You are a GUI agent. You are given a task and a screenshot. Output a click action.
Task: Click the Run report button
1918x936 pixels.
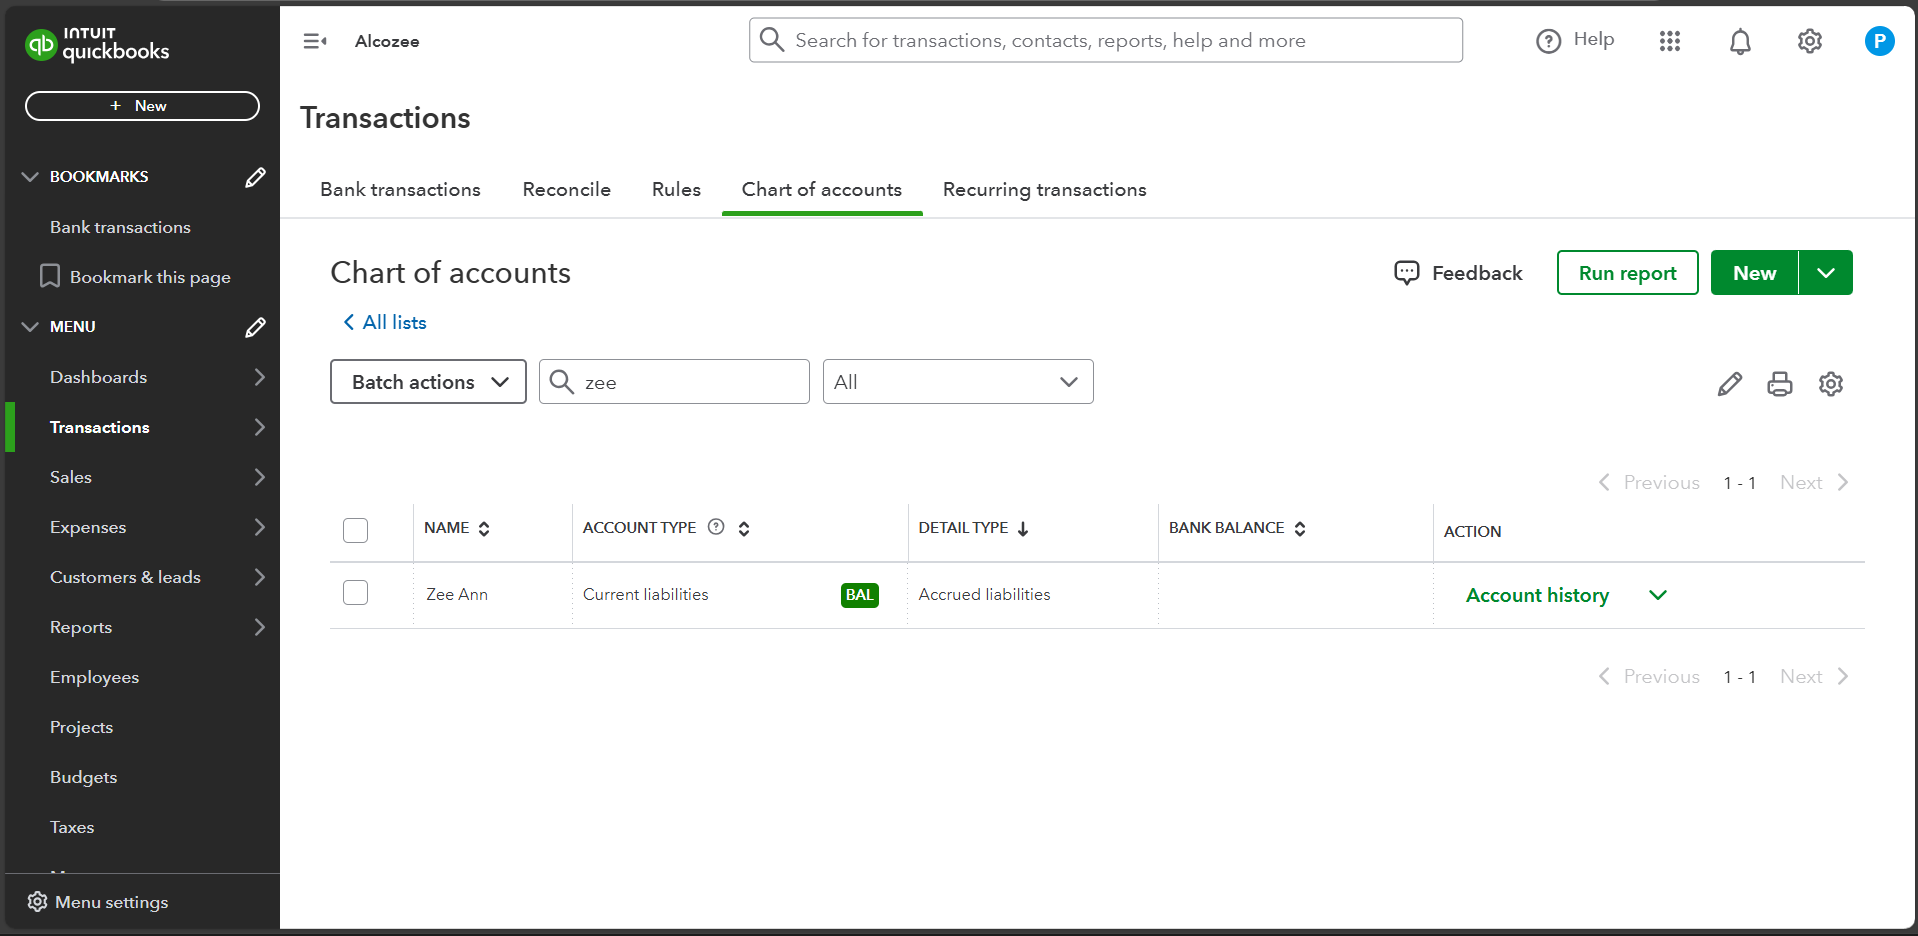1627,273
